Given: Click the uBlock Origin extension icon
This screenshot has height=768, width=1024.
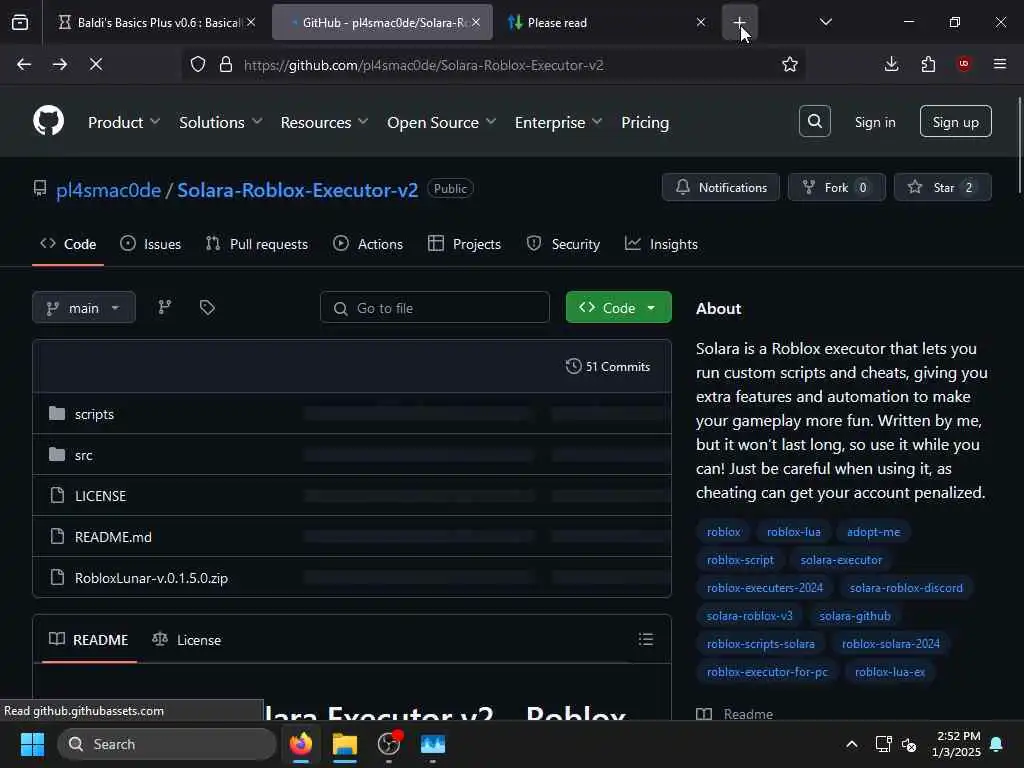Looking at the screenshot, I should (x=964, y=64).
